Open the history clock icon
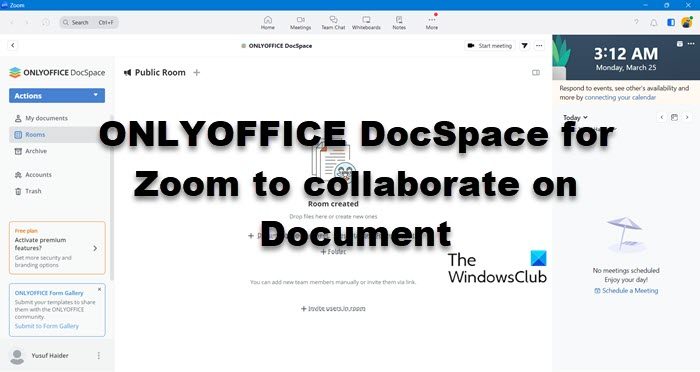This screenshot has width=700, height=372. (46, 22)
